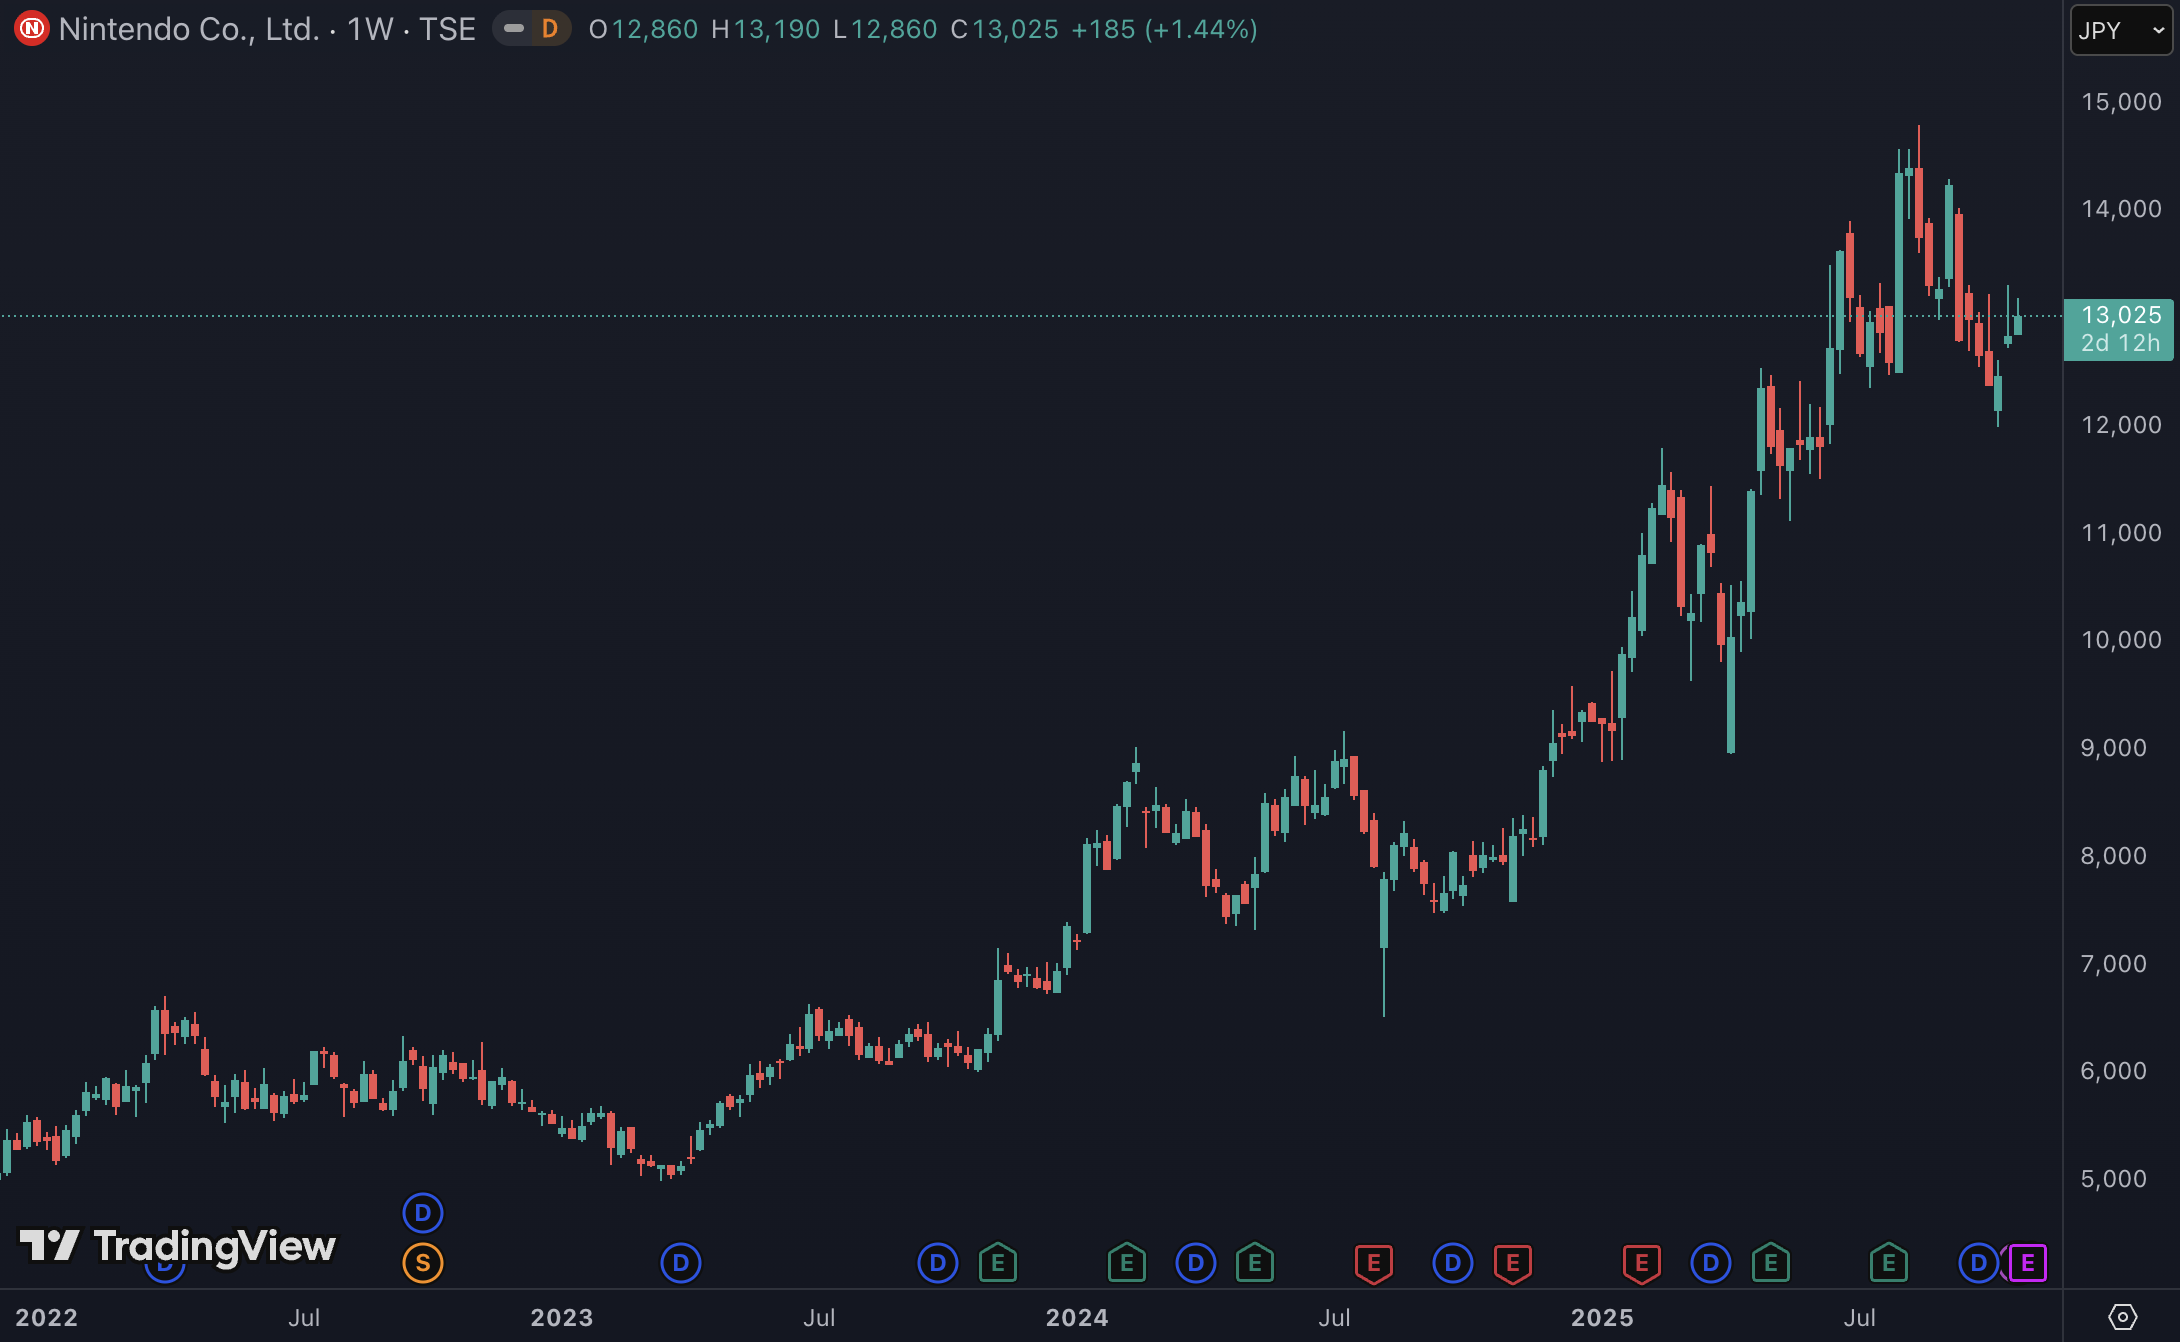The height and width of the screenshot is (1342, 2180).
Task: Click the 2025 label on the time axis
Action: pyautogui.click(x=1602, y=1318)
